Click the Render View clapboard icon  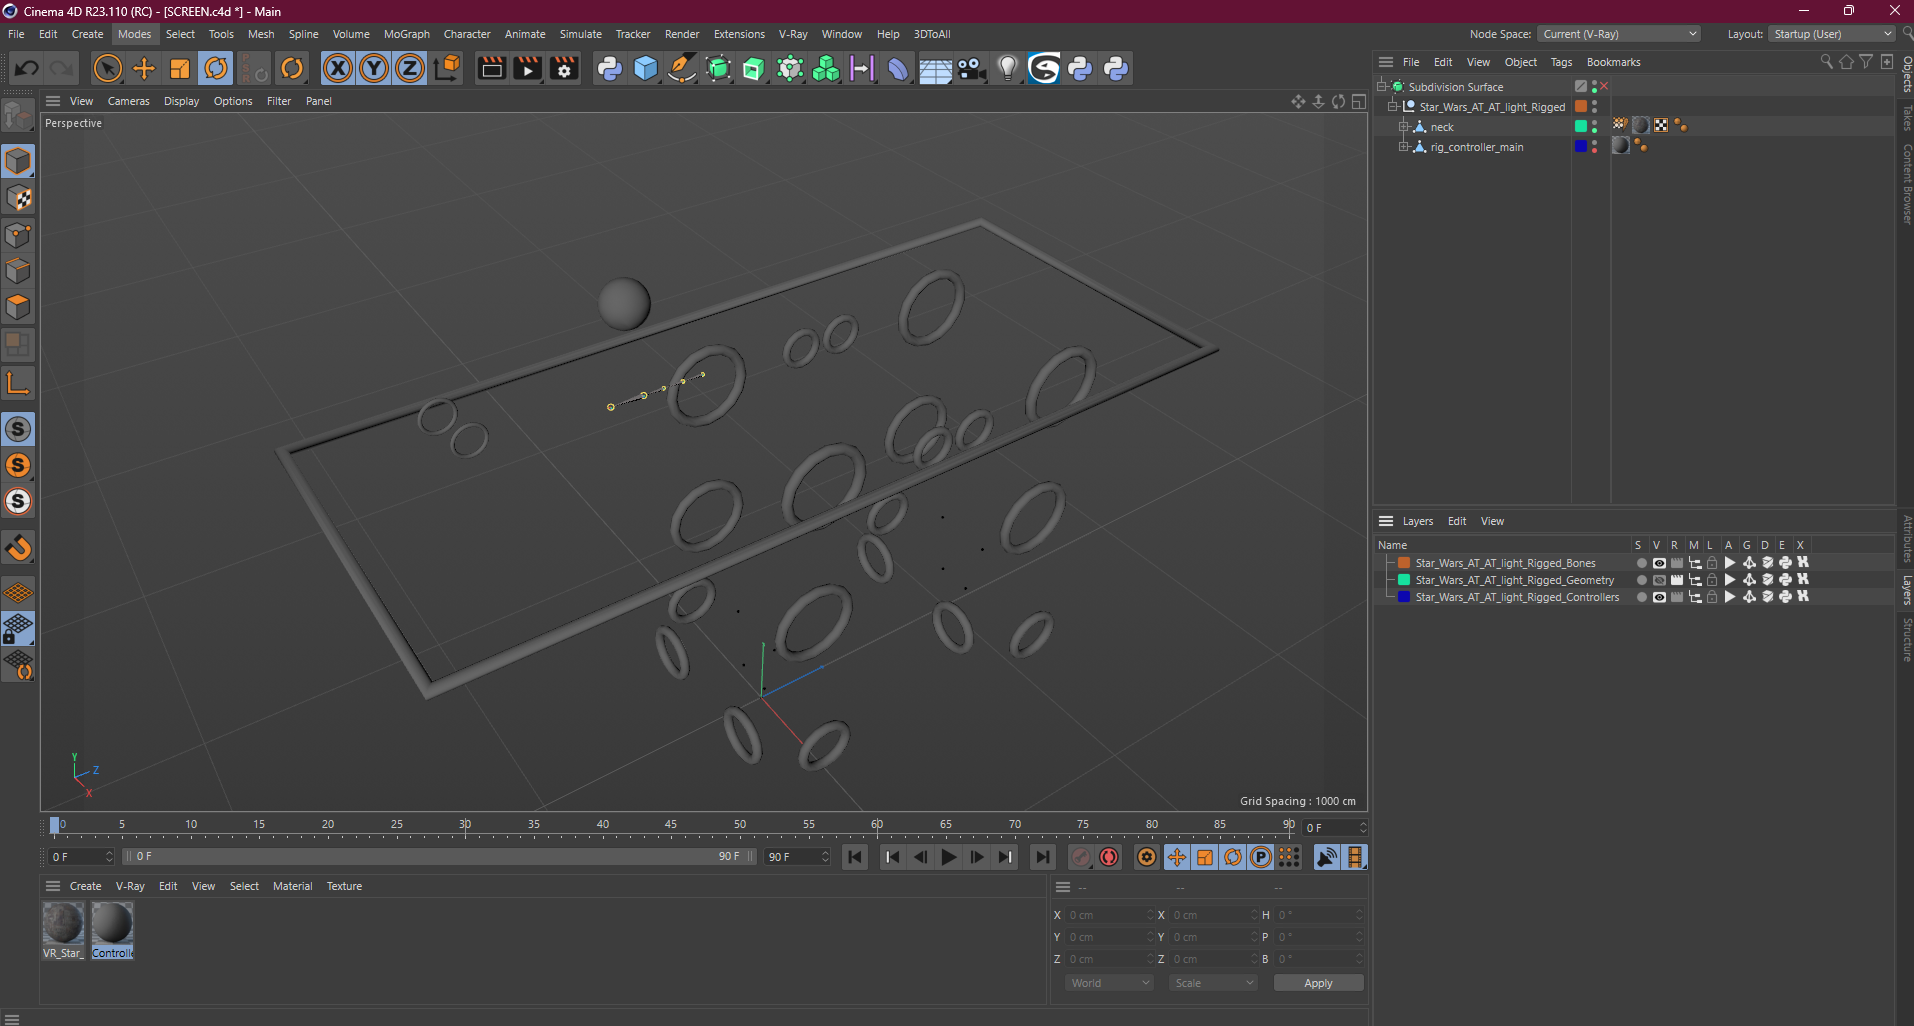click(491, 68)
